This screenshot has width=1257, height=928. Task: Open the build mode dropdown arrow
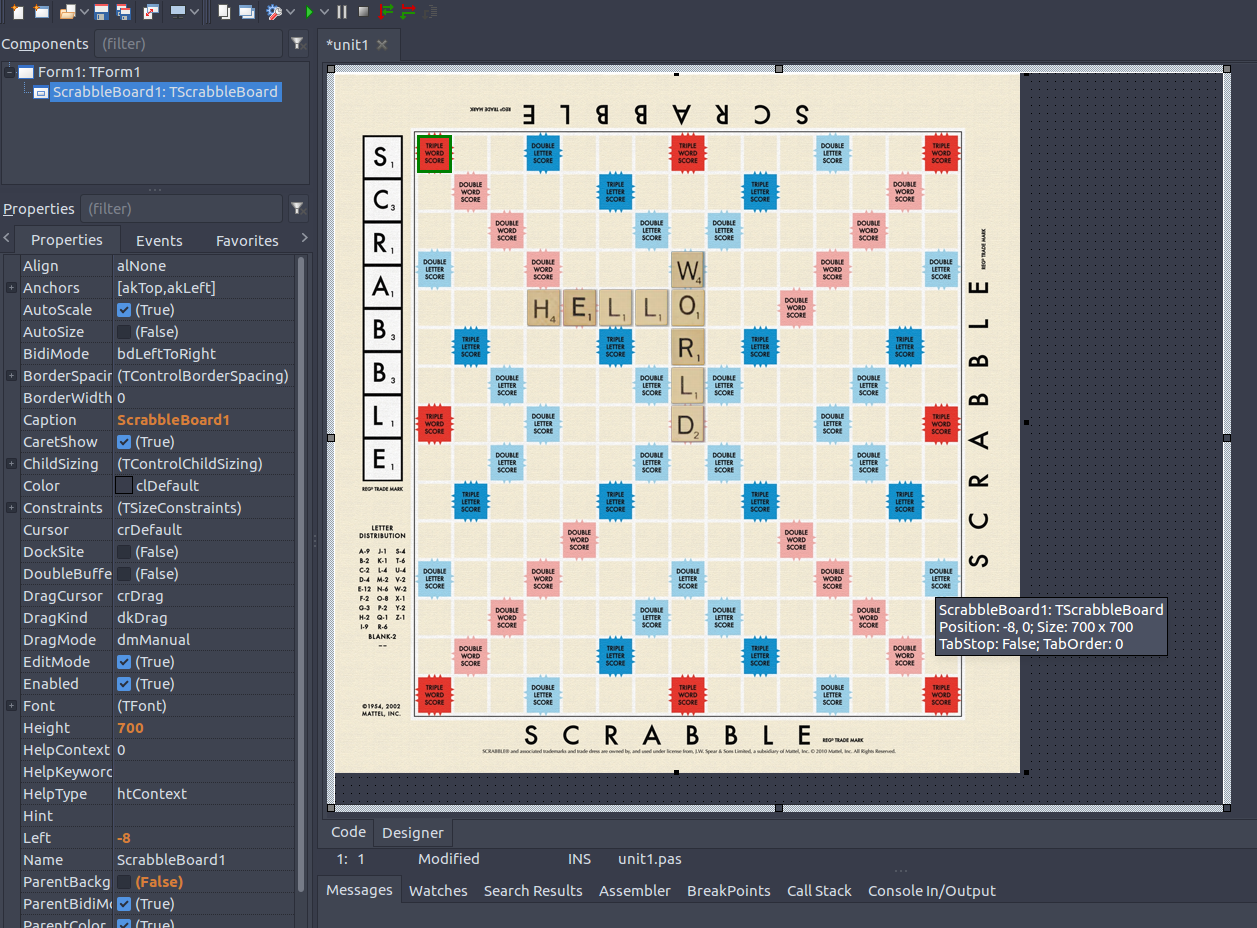[290, 12]
